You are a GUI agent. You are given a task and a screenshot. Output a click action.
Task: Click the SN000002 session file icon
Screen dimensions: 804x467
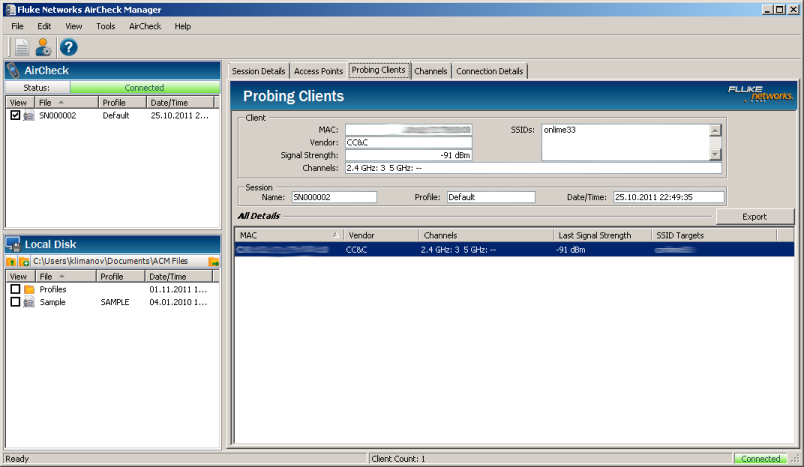[x=29, y=116]
